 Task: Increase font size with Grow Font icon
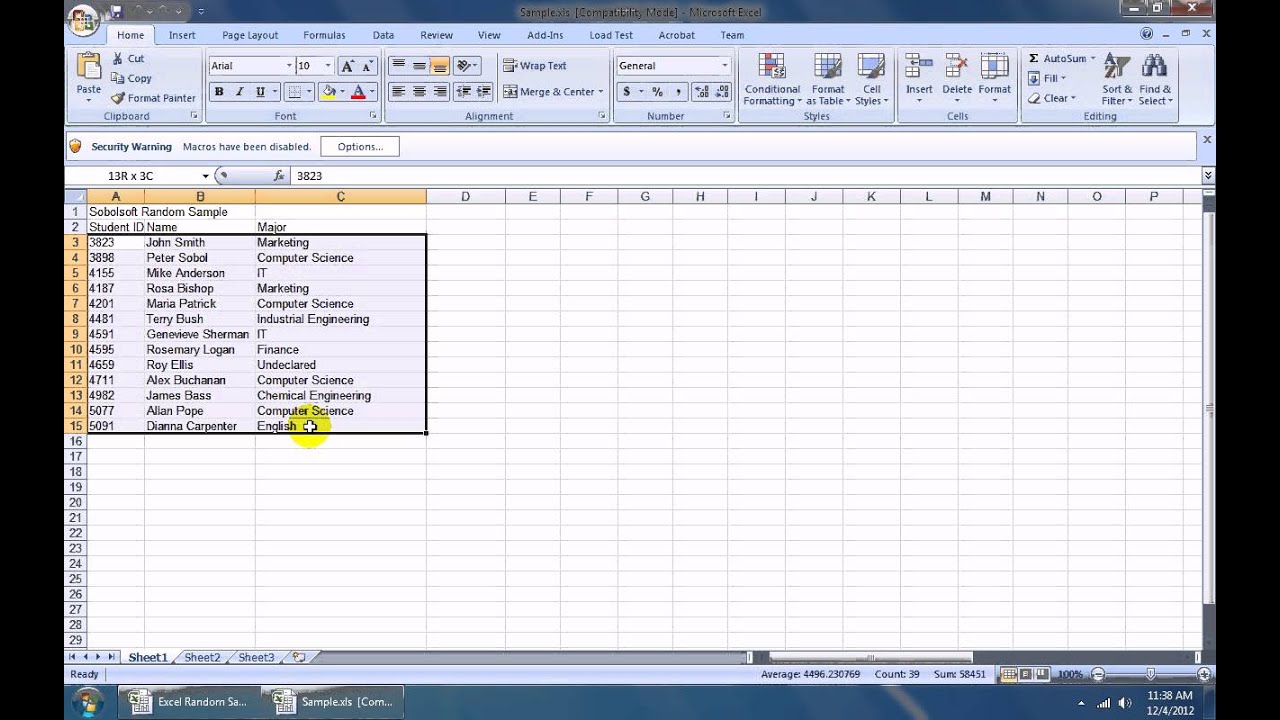pos(347,66)
